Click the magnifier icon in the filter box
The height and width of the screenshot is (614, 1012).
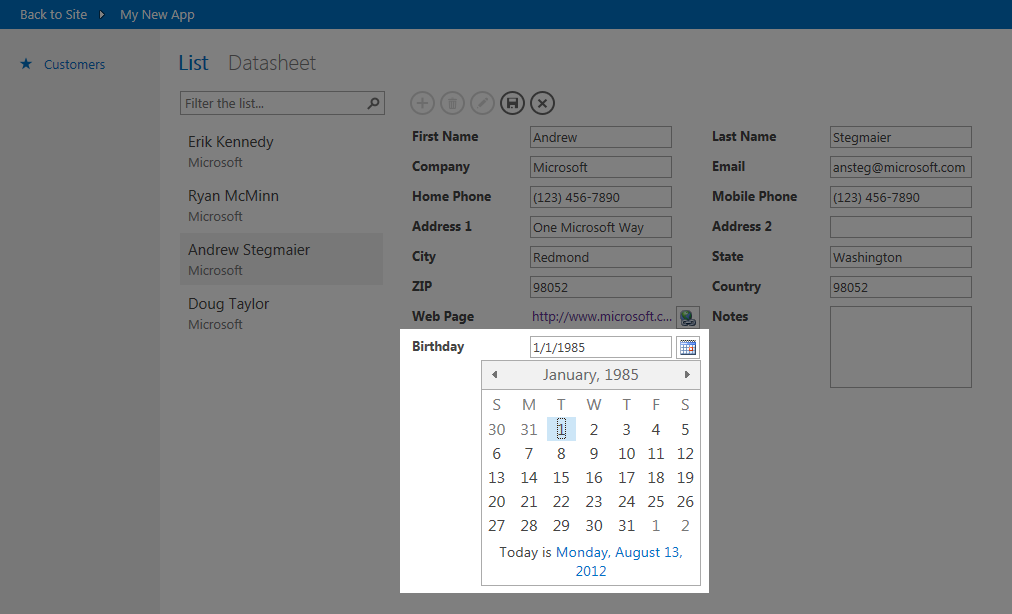372,103
